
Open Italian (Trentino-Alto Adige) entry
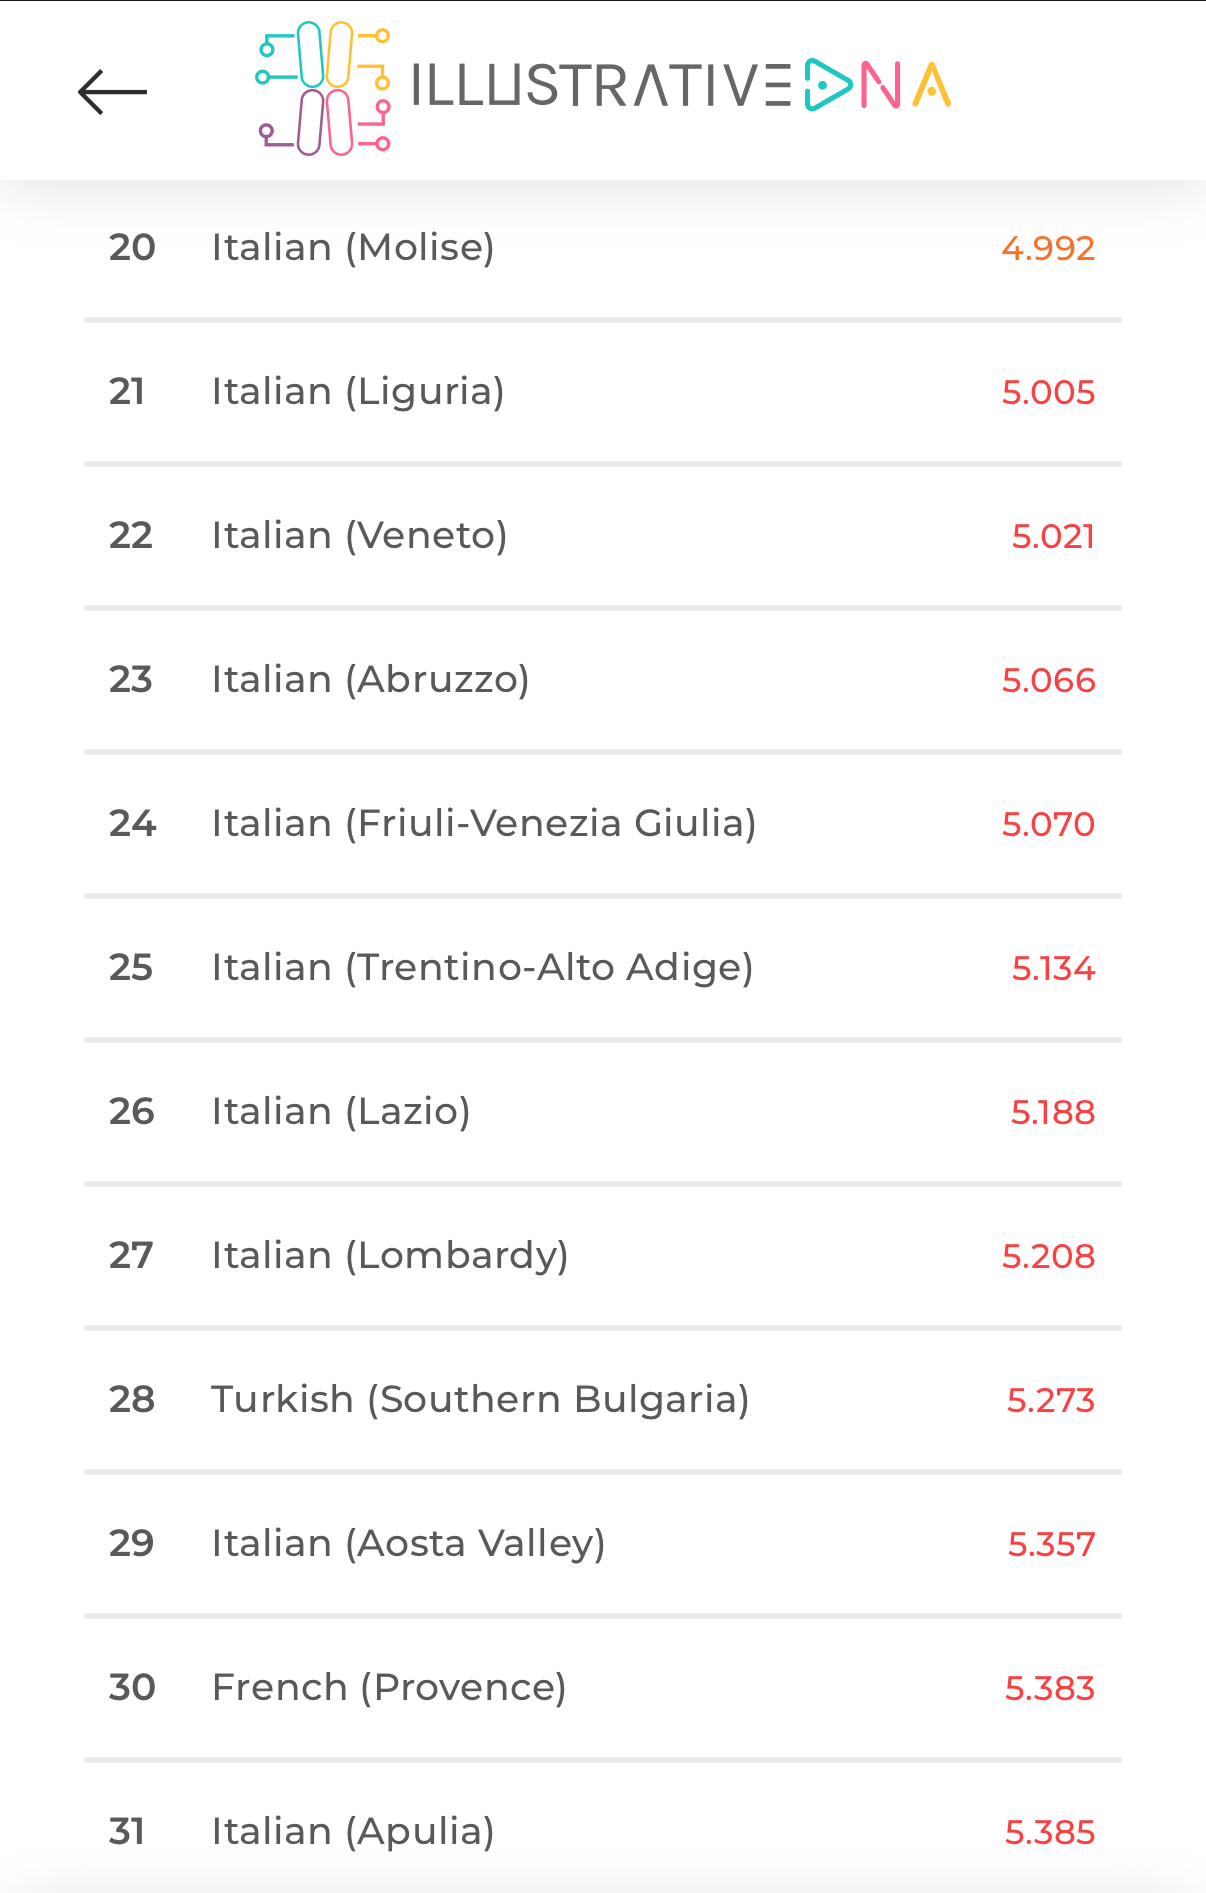coord(603,967)
